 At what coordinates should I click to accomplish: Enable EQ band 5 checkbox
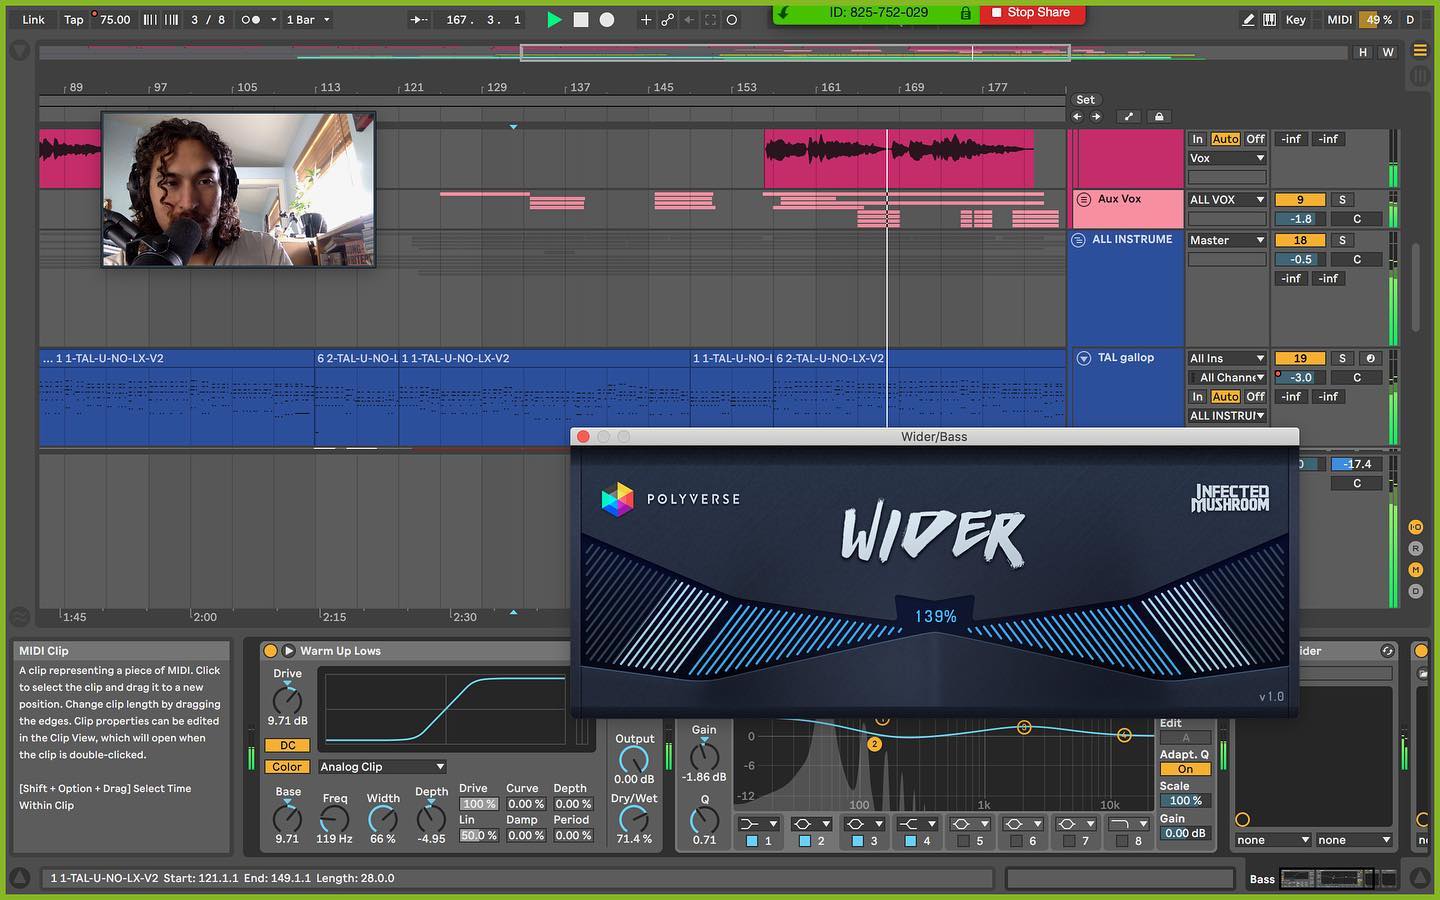point(964,841)
